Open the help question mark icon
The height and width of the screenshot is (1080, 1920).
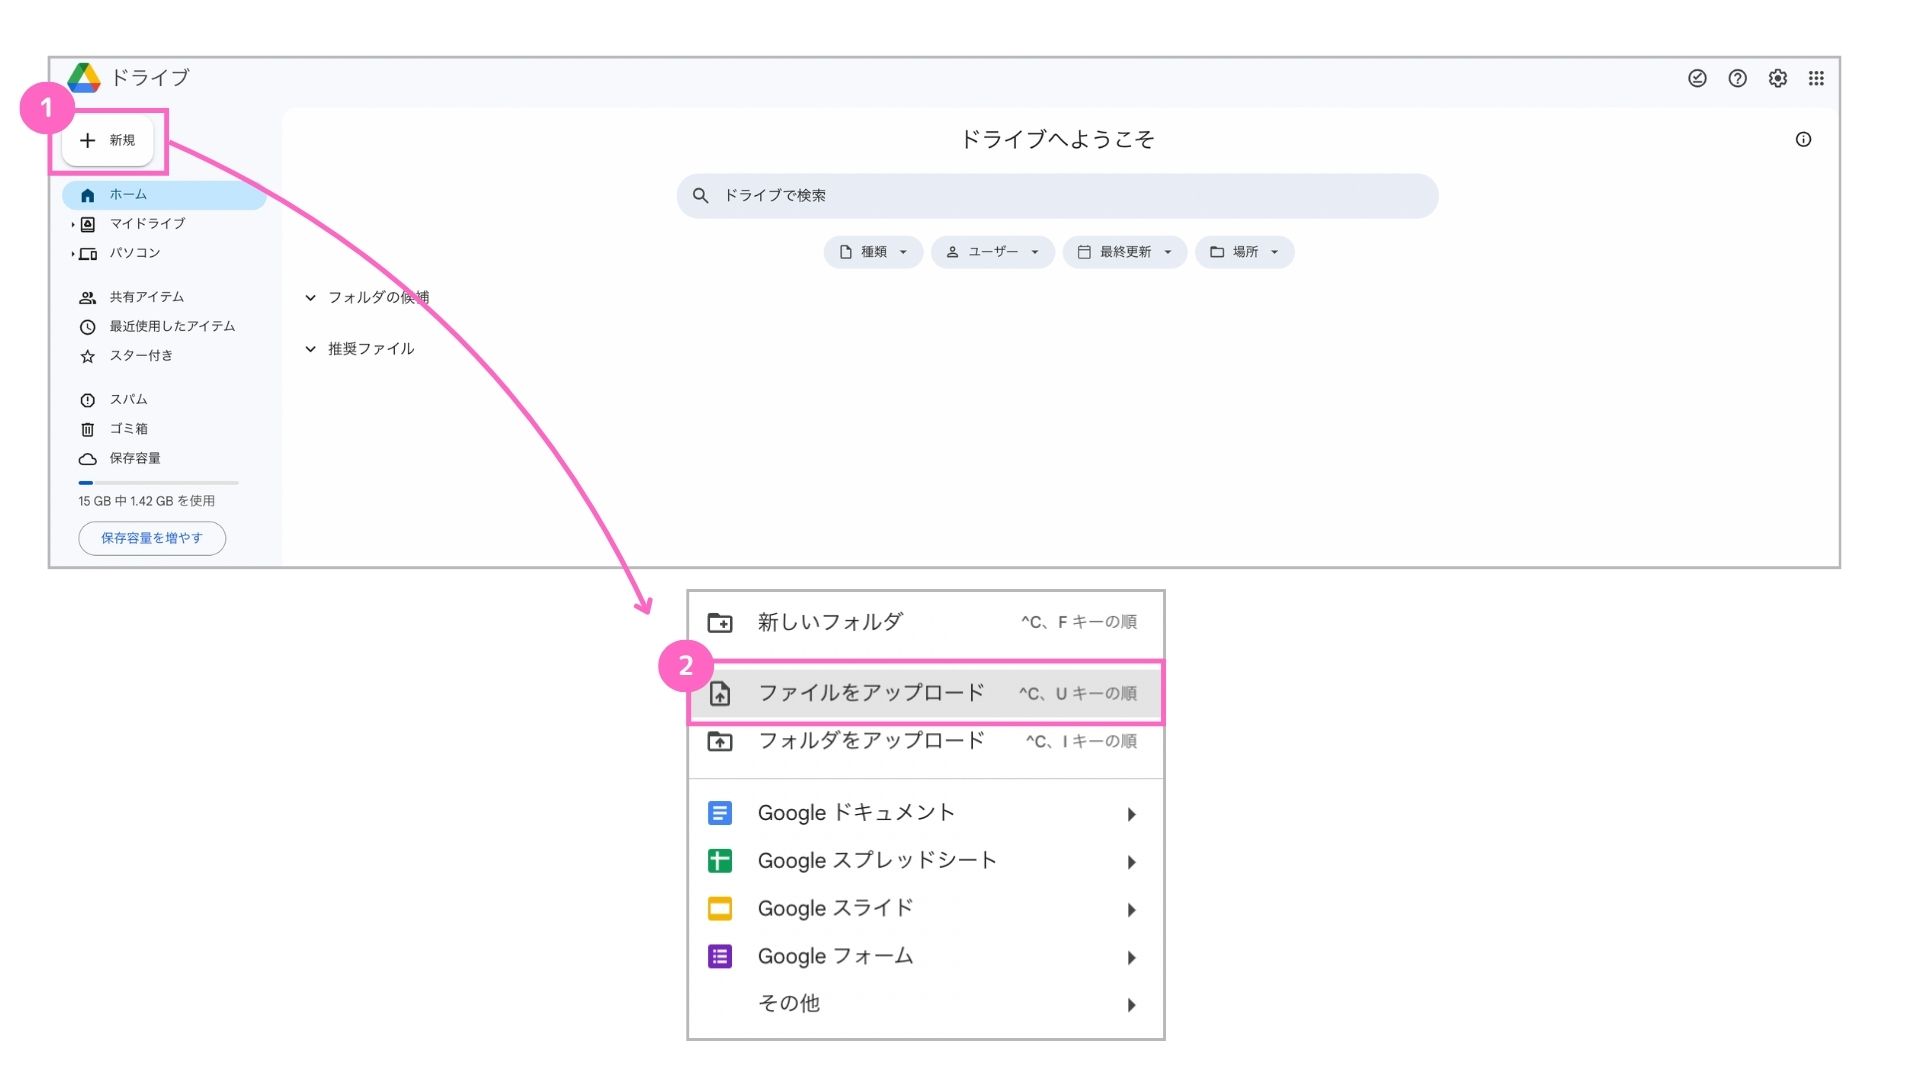tap(1738, 78)
